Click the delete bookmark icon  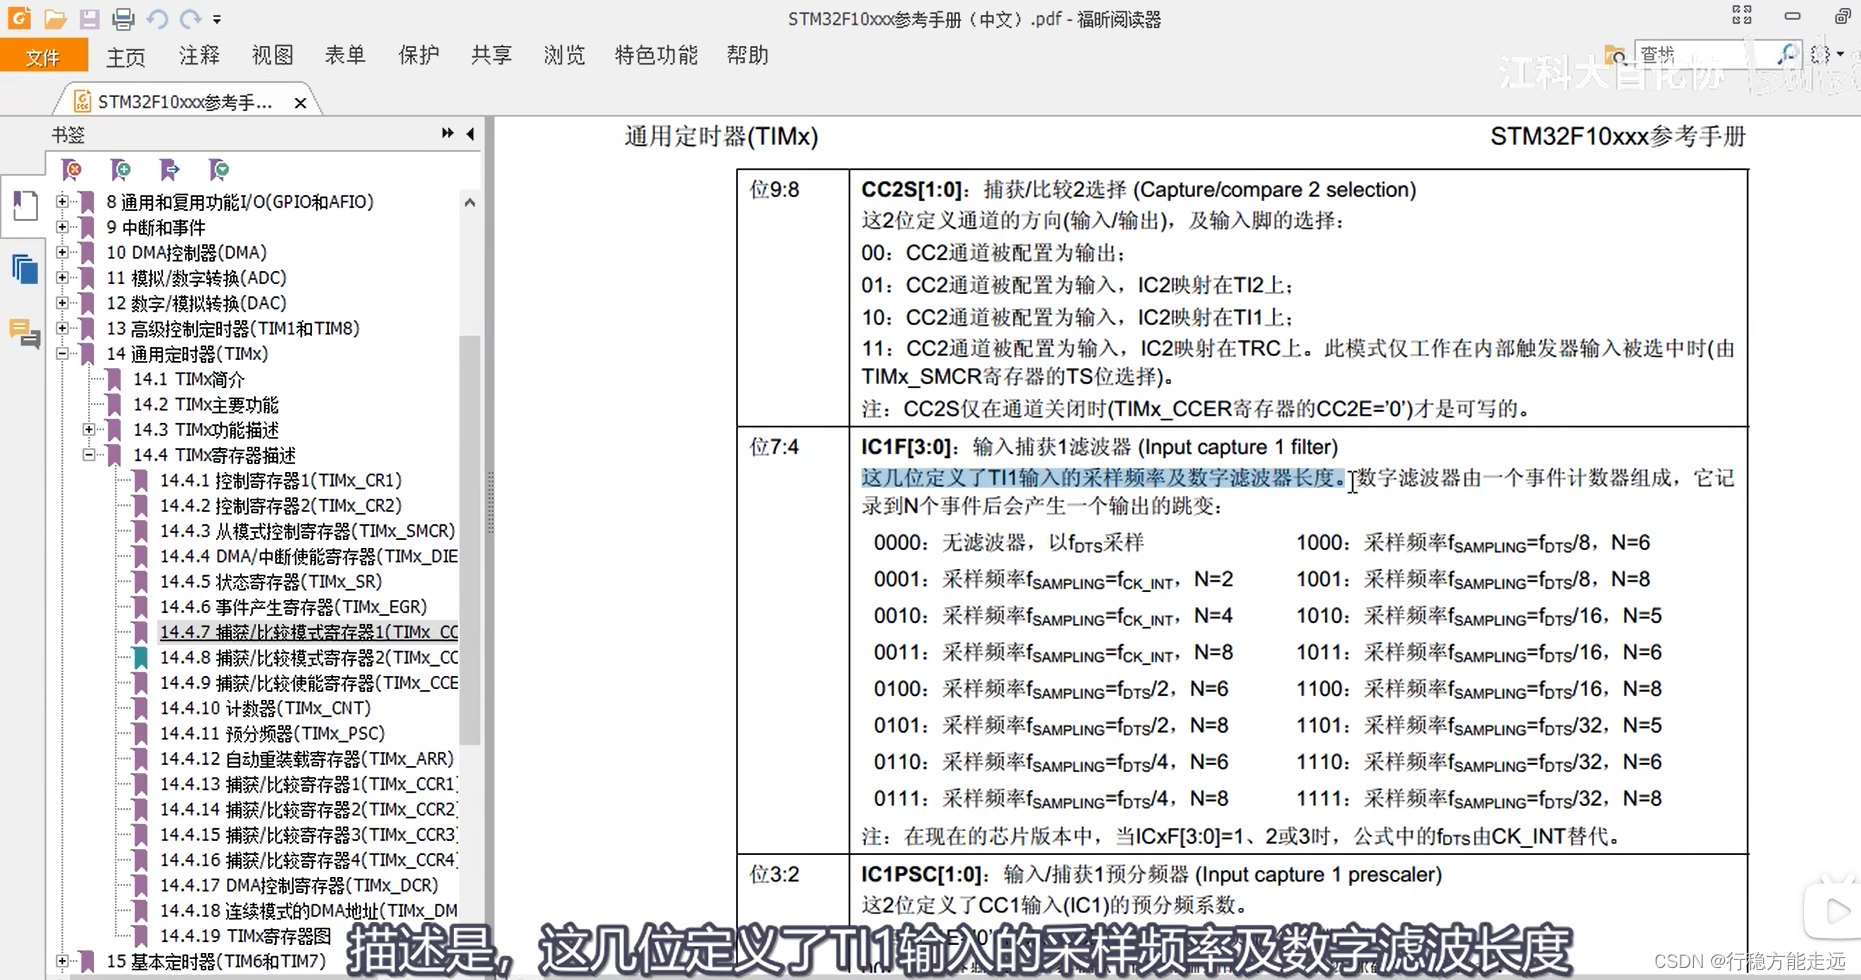(72, 170)
